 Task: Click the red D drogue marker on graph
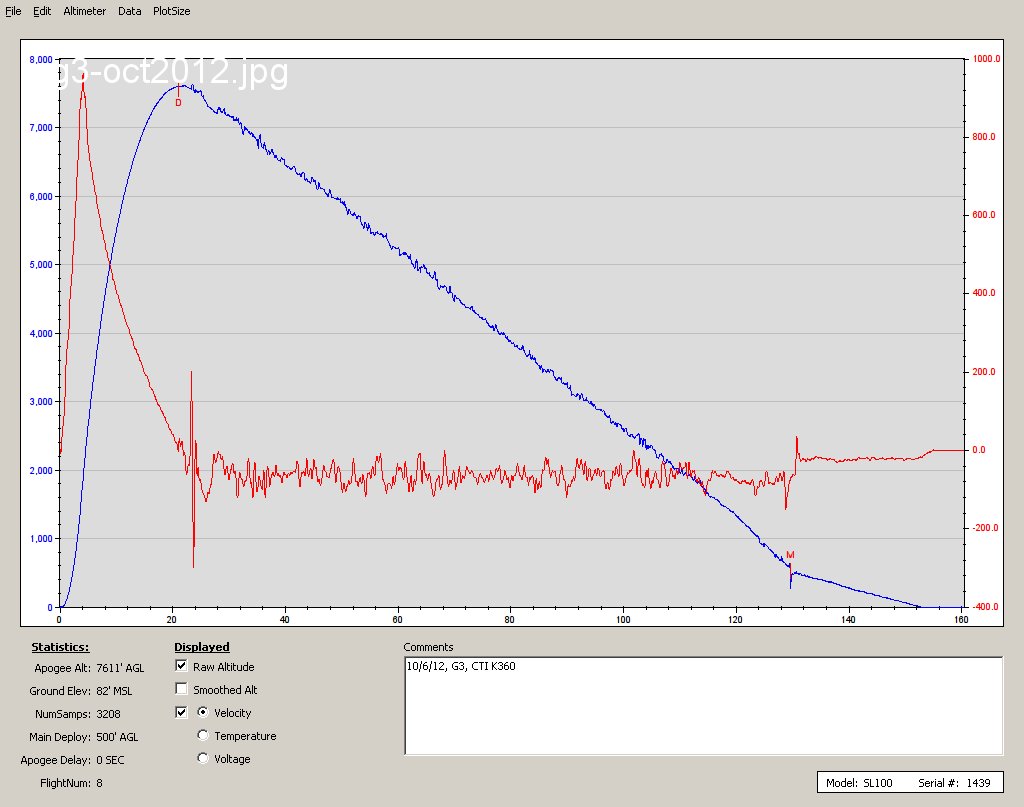(178, 102)
